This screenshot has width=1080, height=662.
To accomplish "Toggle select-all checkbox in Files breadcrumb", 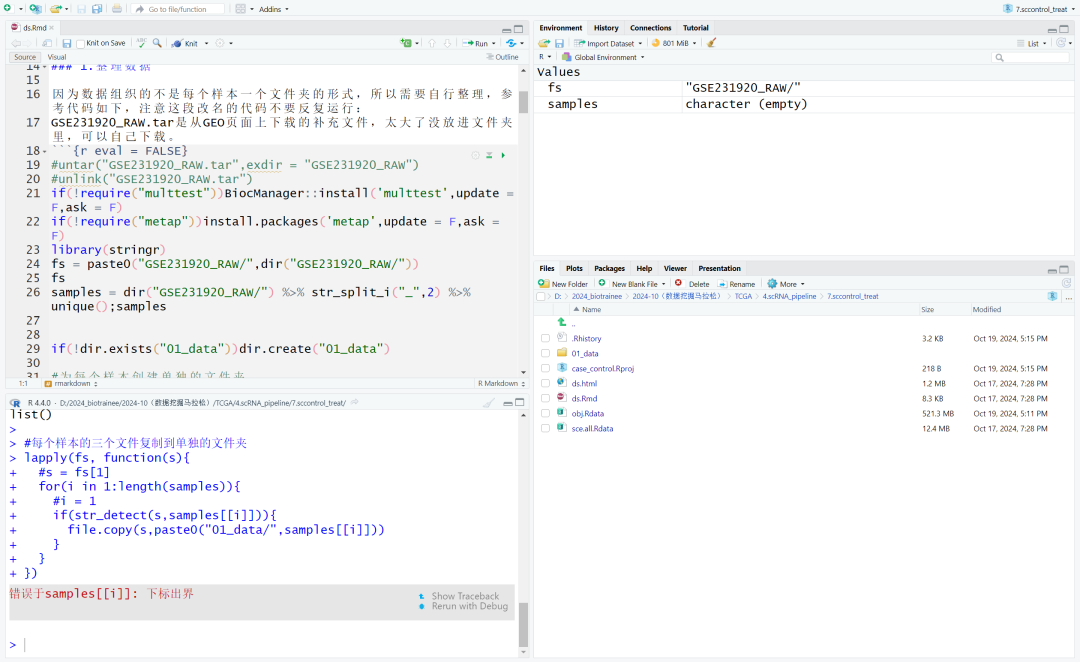I will 541,296.
